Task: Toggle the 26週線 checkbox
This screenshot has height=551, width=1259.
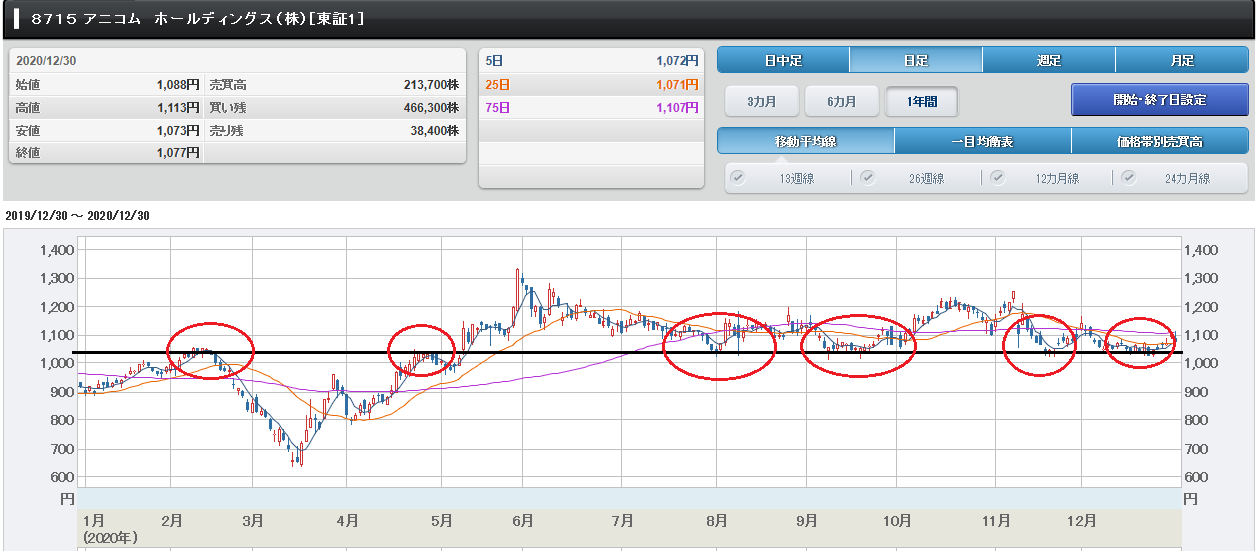Action: pos(867,178)
